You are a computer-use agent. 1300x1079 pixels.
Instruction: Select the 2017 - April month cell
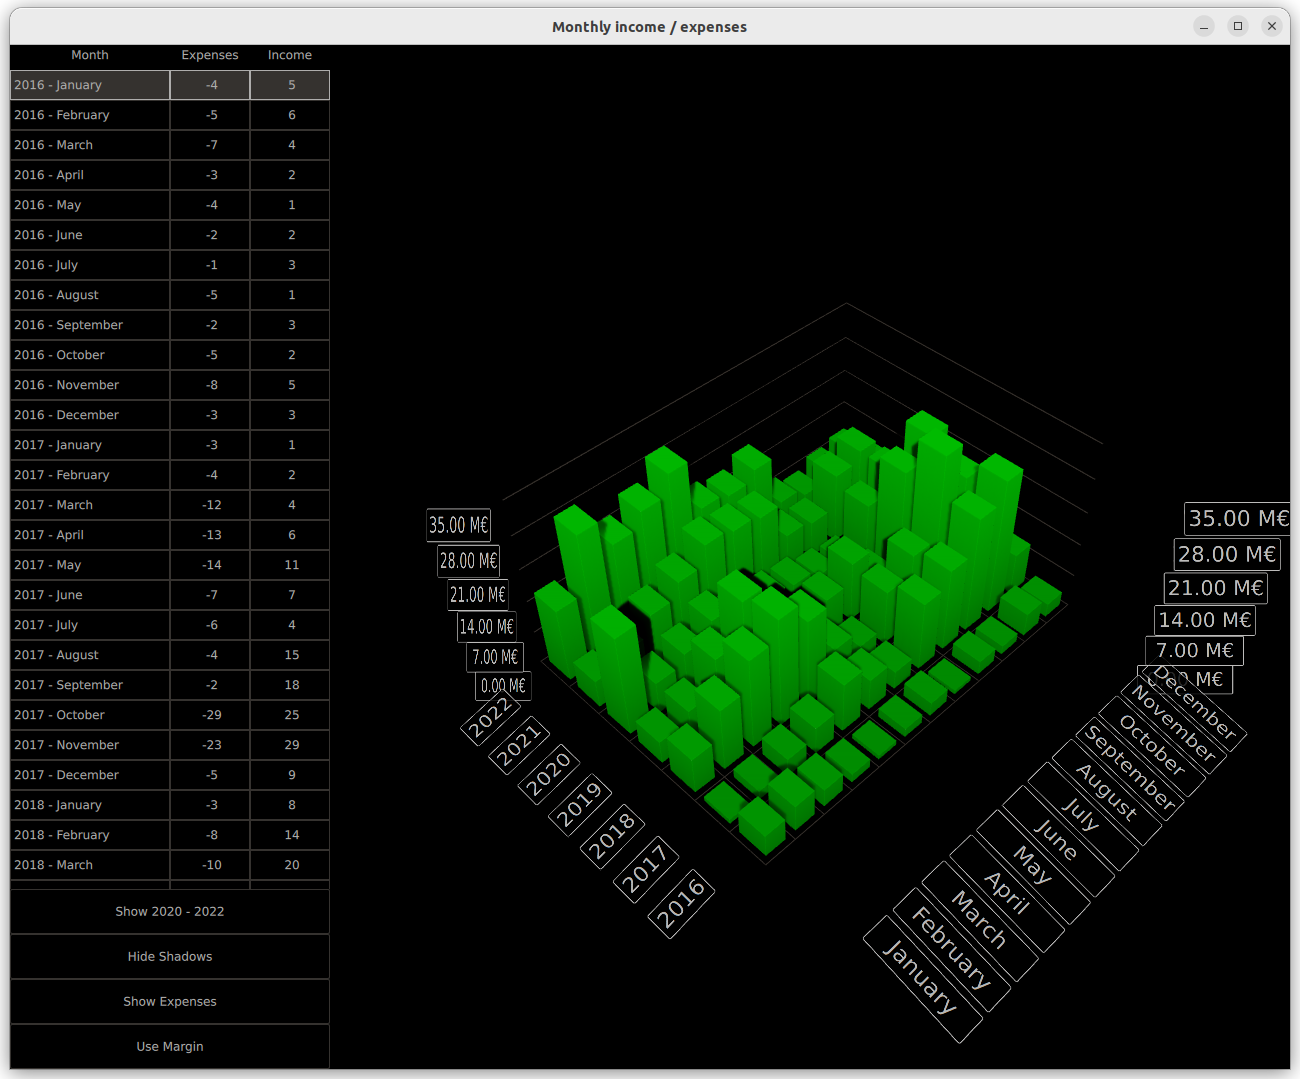click(90, 535)
